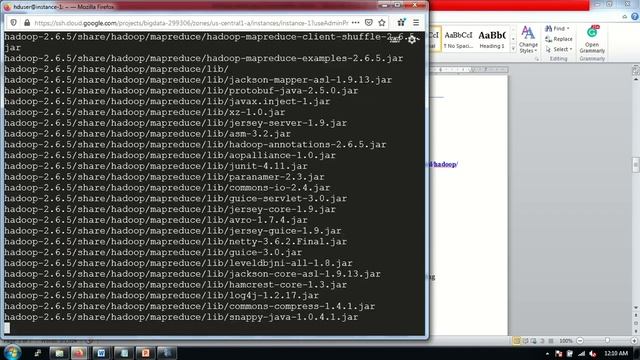This screenshot has height=360, width=640.
Task: Open the Windows Start button
Action: [x=12, y=352]
